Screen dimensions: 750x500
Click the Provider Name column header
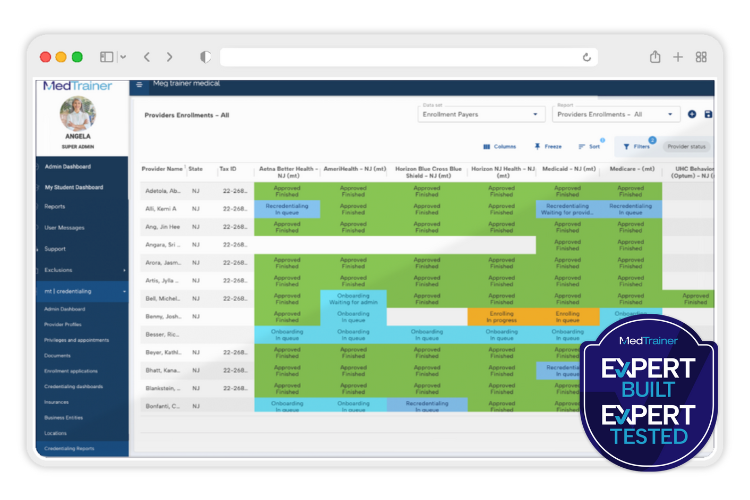pyautogui.click(x=161, y=169)
